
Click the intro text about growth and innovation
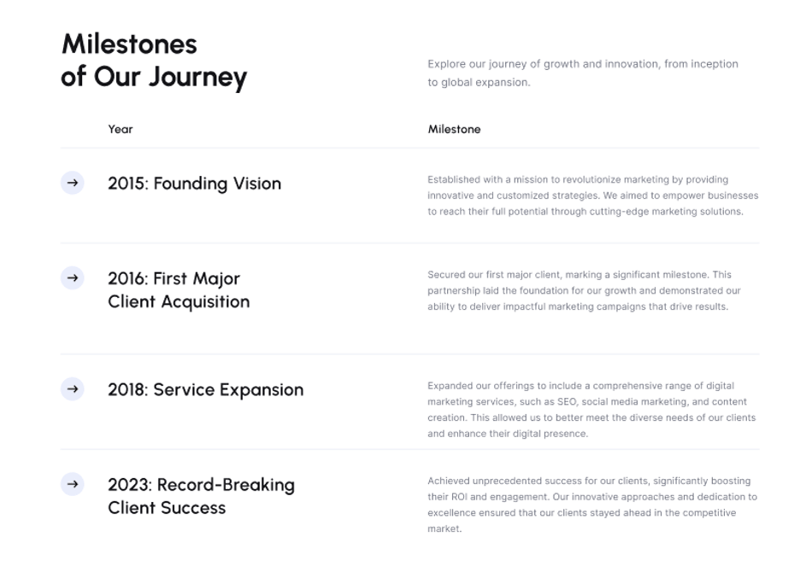pyautogui.click(x=582, y=64)
